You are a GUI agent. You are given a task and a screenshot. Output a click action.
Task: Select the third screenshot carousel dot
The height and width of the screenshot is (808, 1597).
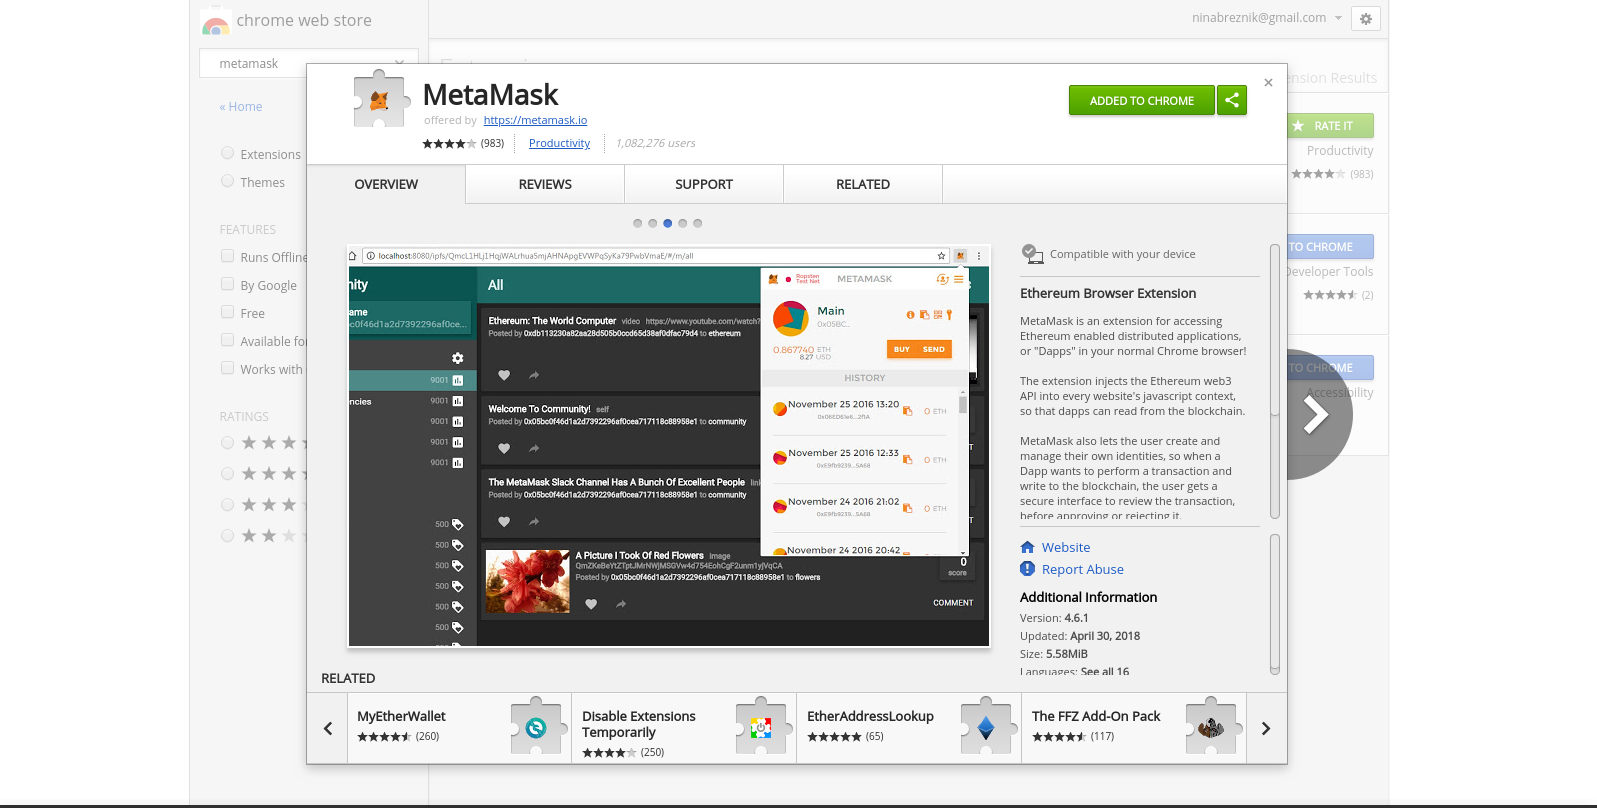click(668, 223)
